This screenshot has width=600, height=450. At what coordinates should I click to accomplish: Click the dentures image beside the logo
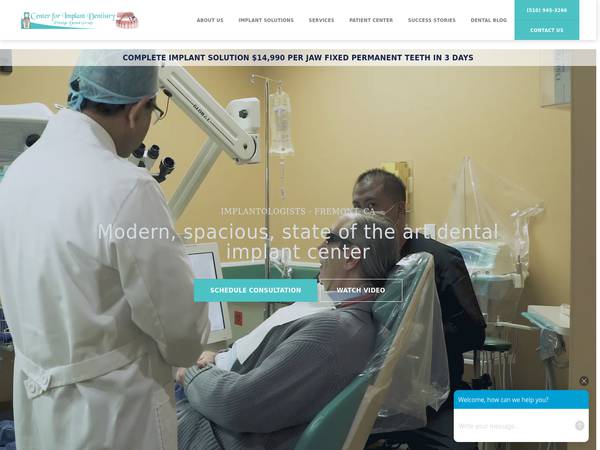pos(127,20)
